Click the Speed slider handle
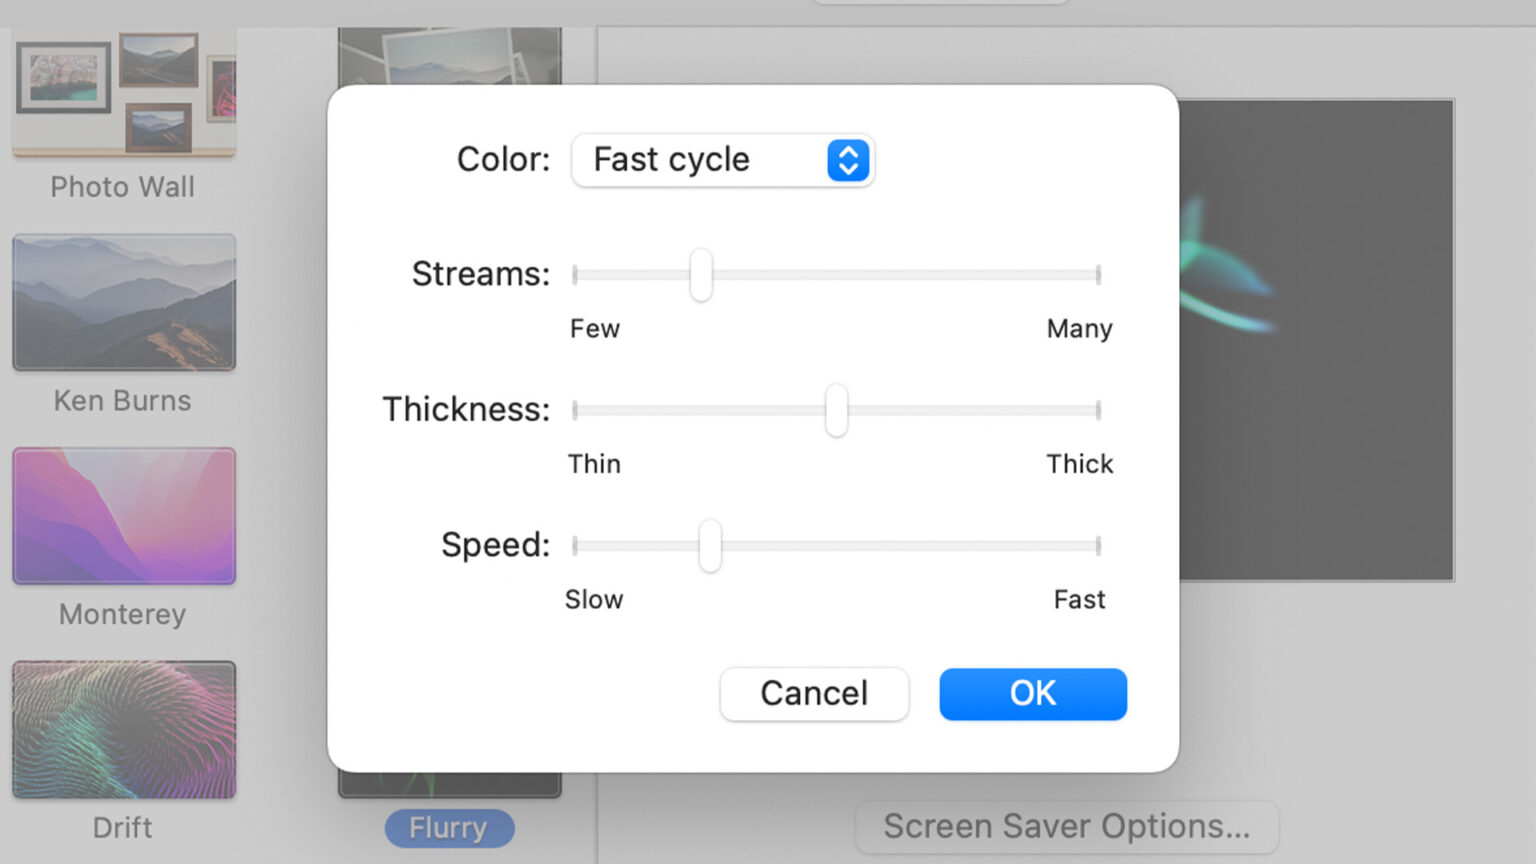 point(710,546)
